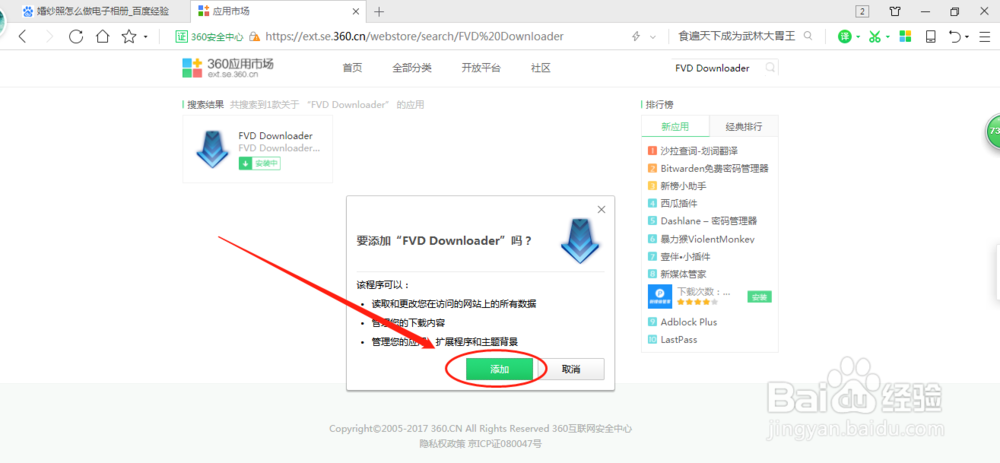
Task: Click the browser forward arrow
Action: (50, 36)
